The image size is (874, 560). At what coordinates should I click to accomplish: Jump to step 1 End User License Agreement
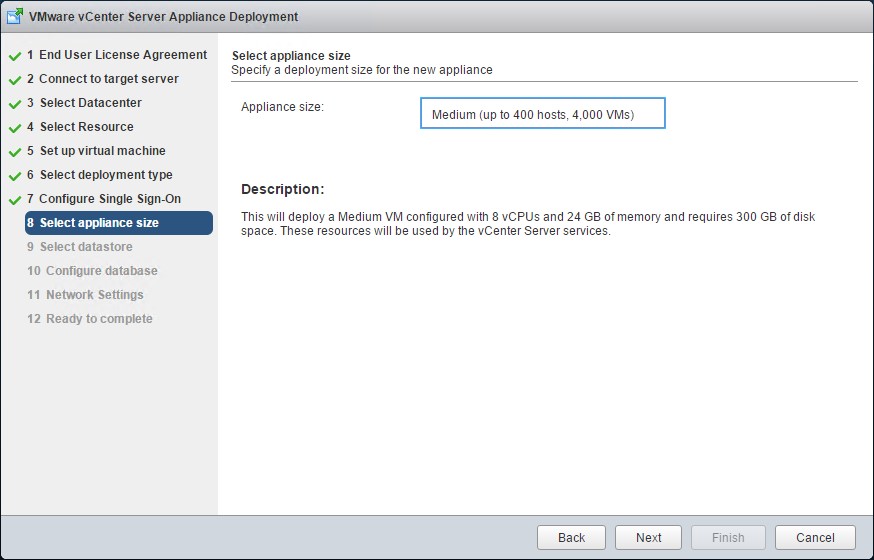click(x=117, y=55)
